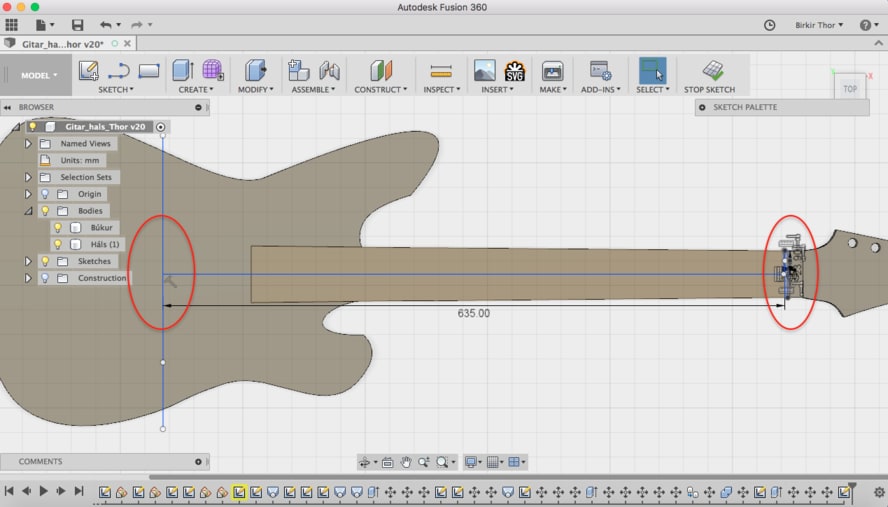The image size is (888, 507).
Task: Click the Measure inspect icon
Action: pos(441,71)
